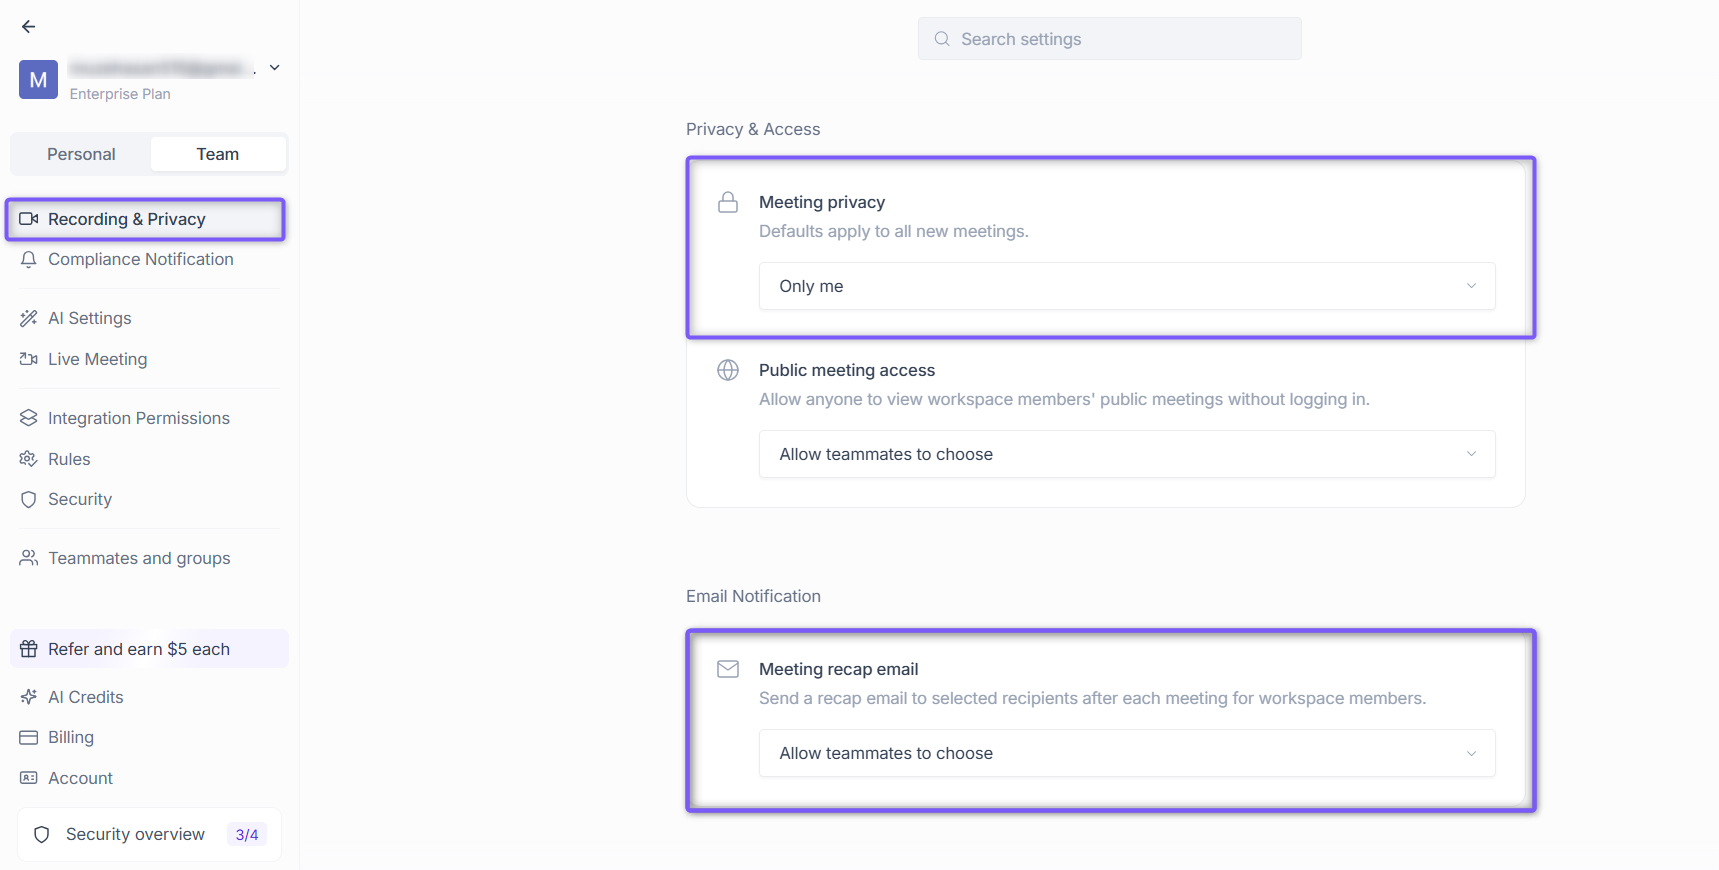Open Recording & Privacy settings

(x=146, y=219)
